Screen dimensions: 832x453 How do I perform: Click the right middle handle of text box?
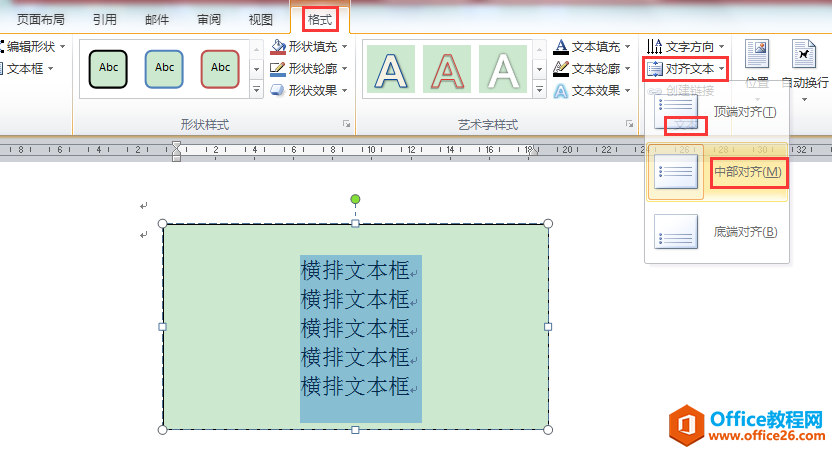pos(548,327)
